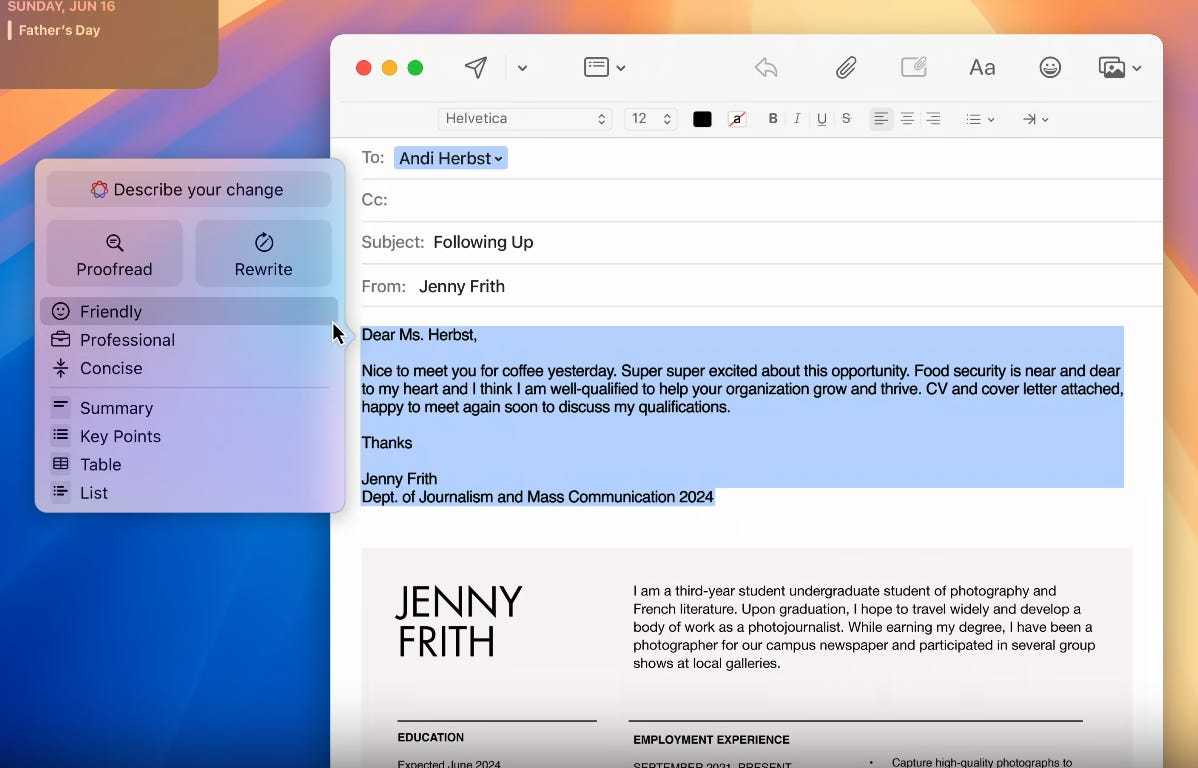Image resolution: width=1198 pixels, height=768 pixels.
Task: Click the Key Points bullet icon
Action: pyautogui.click(x=60, y=436)
